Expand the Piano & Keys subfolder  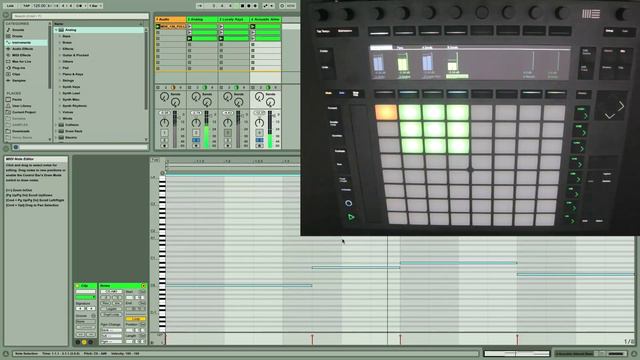(60, 74)
